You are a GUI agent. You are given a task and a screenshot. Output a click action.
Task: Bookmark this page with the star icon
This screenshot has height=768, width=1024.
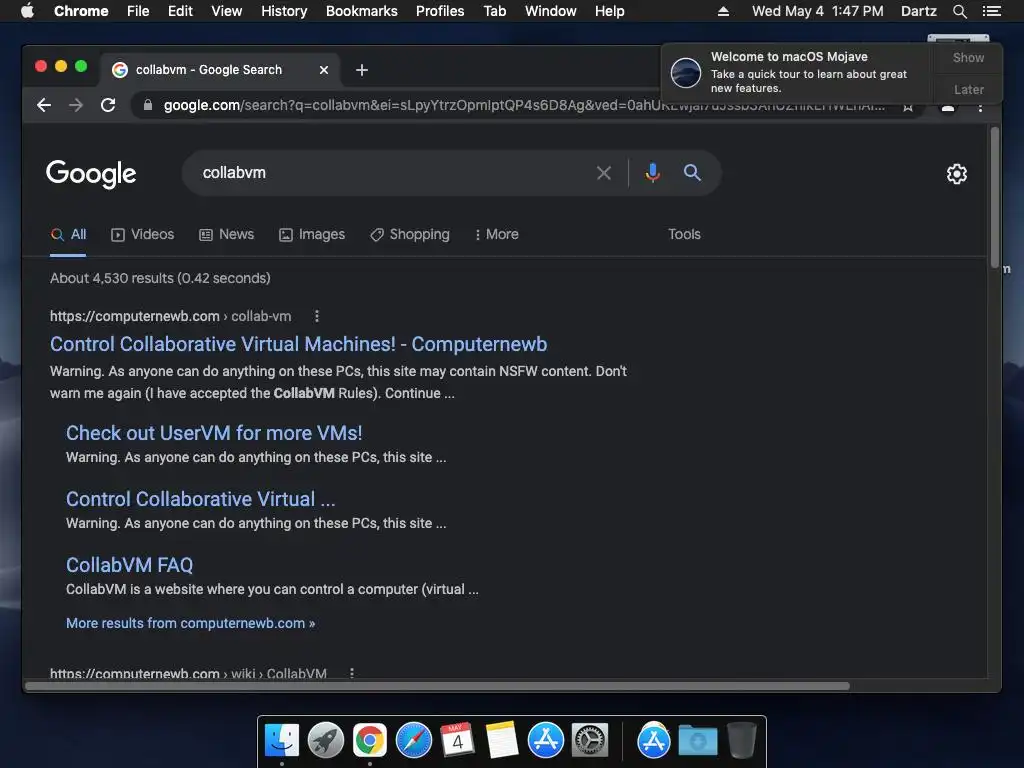908,107
